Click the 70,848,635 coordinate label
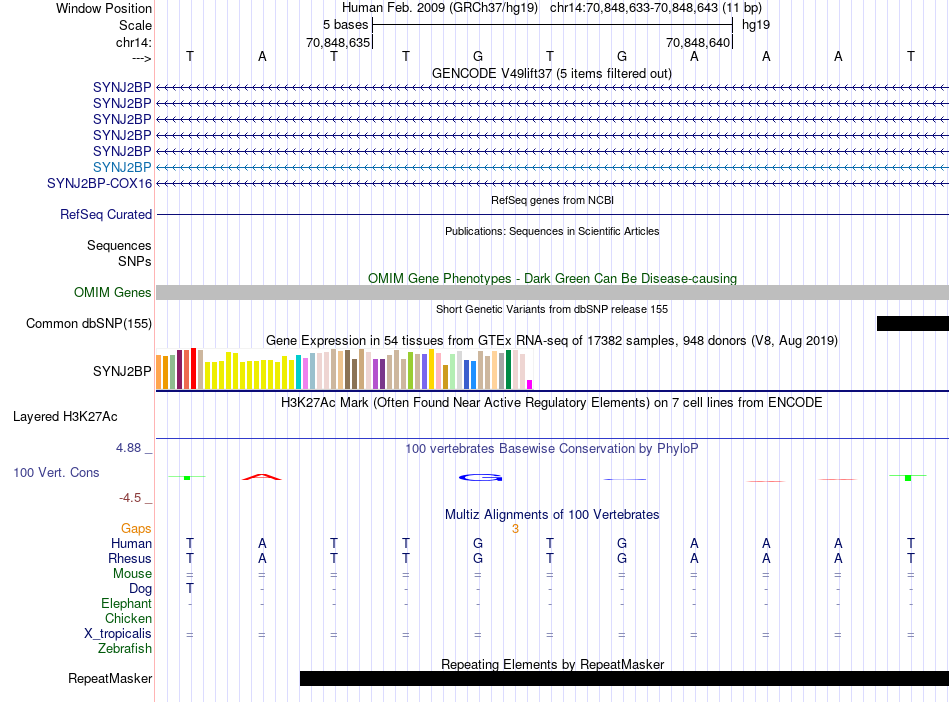Screen dimensions: 950x702 point(337,42)
